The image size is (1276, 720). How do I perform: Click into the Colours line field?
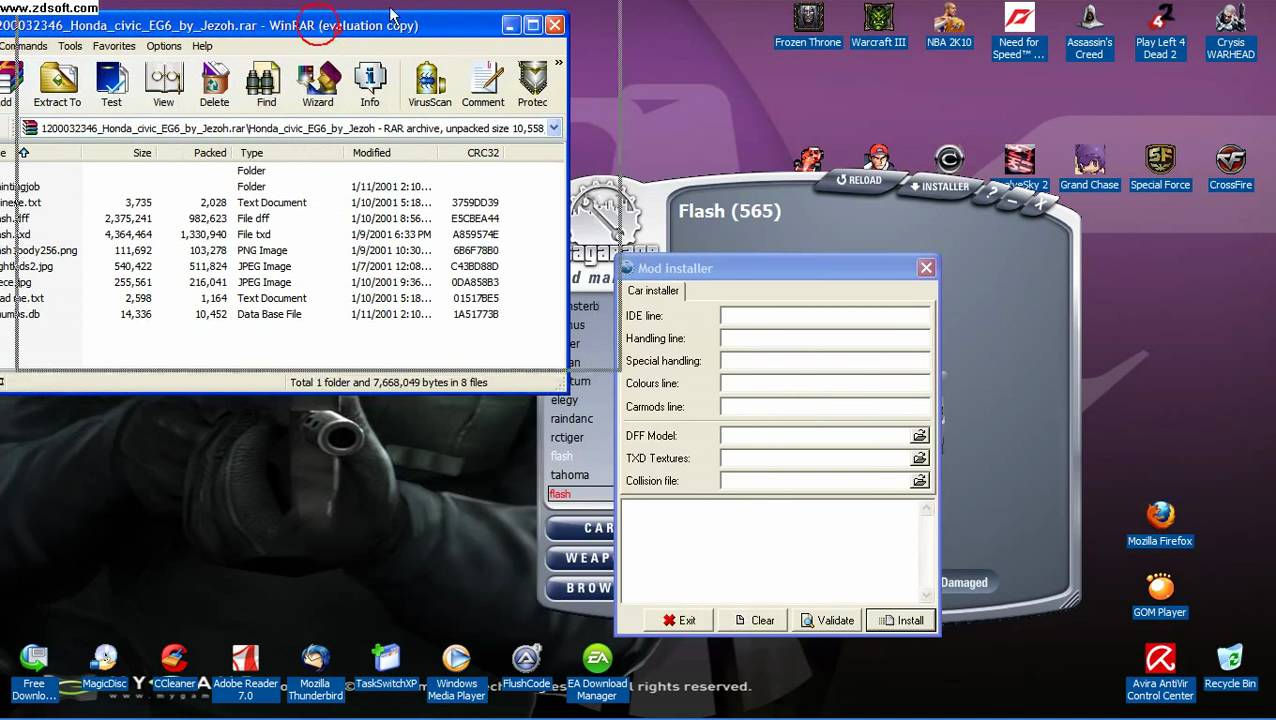825,384
